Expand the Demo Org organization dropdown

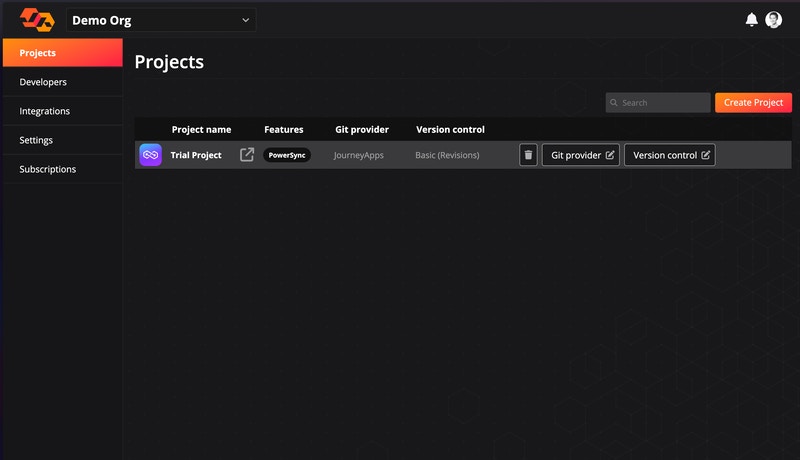161,20
